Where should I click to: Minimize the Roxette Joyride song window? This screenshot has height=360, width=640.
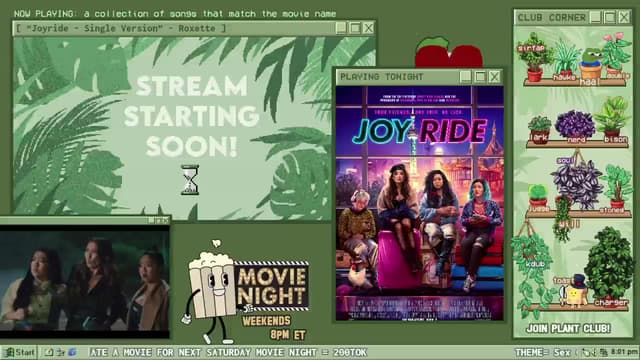pos(341,28)
